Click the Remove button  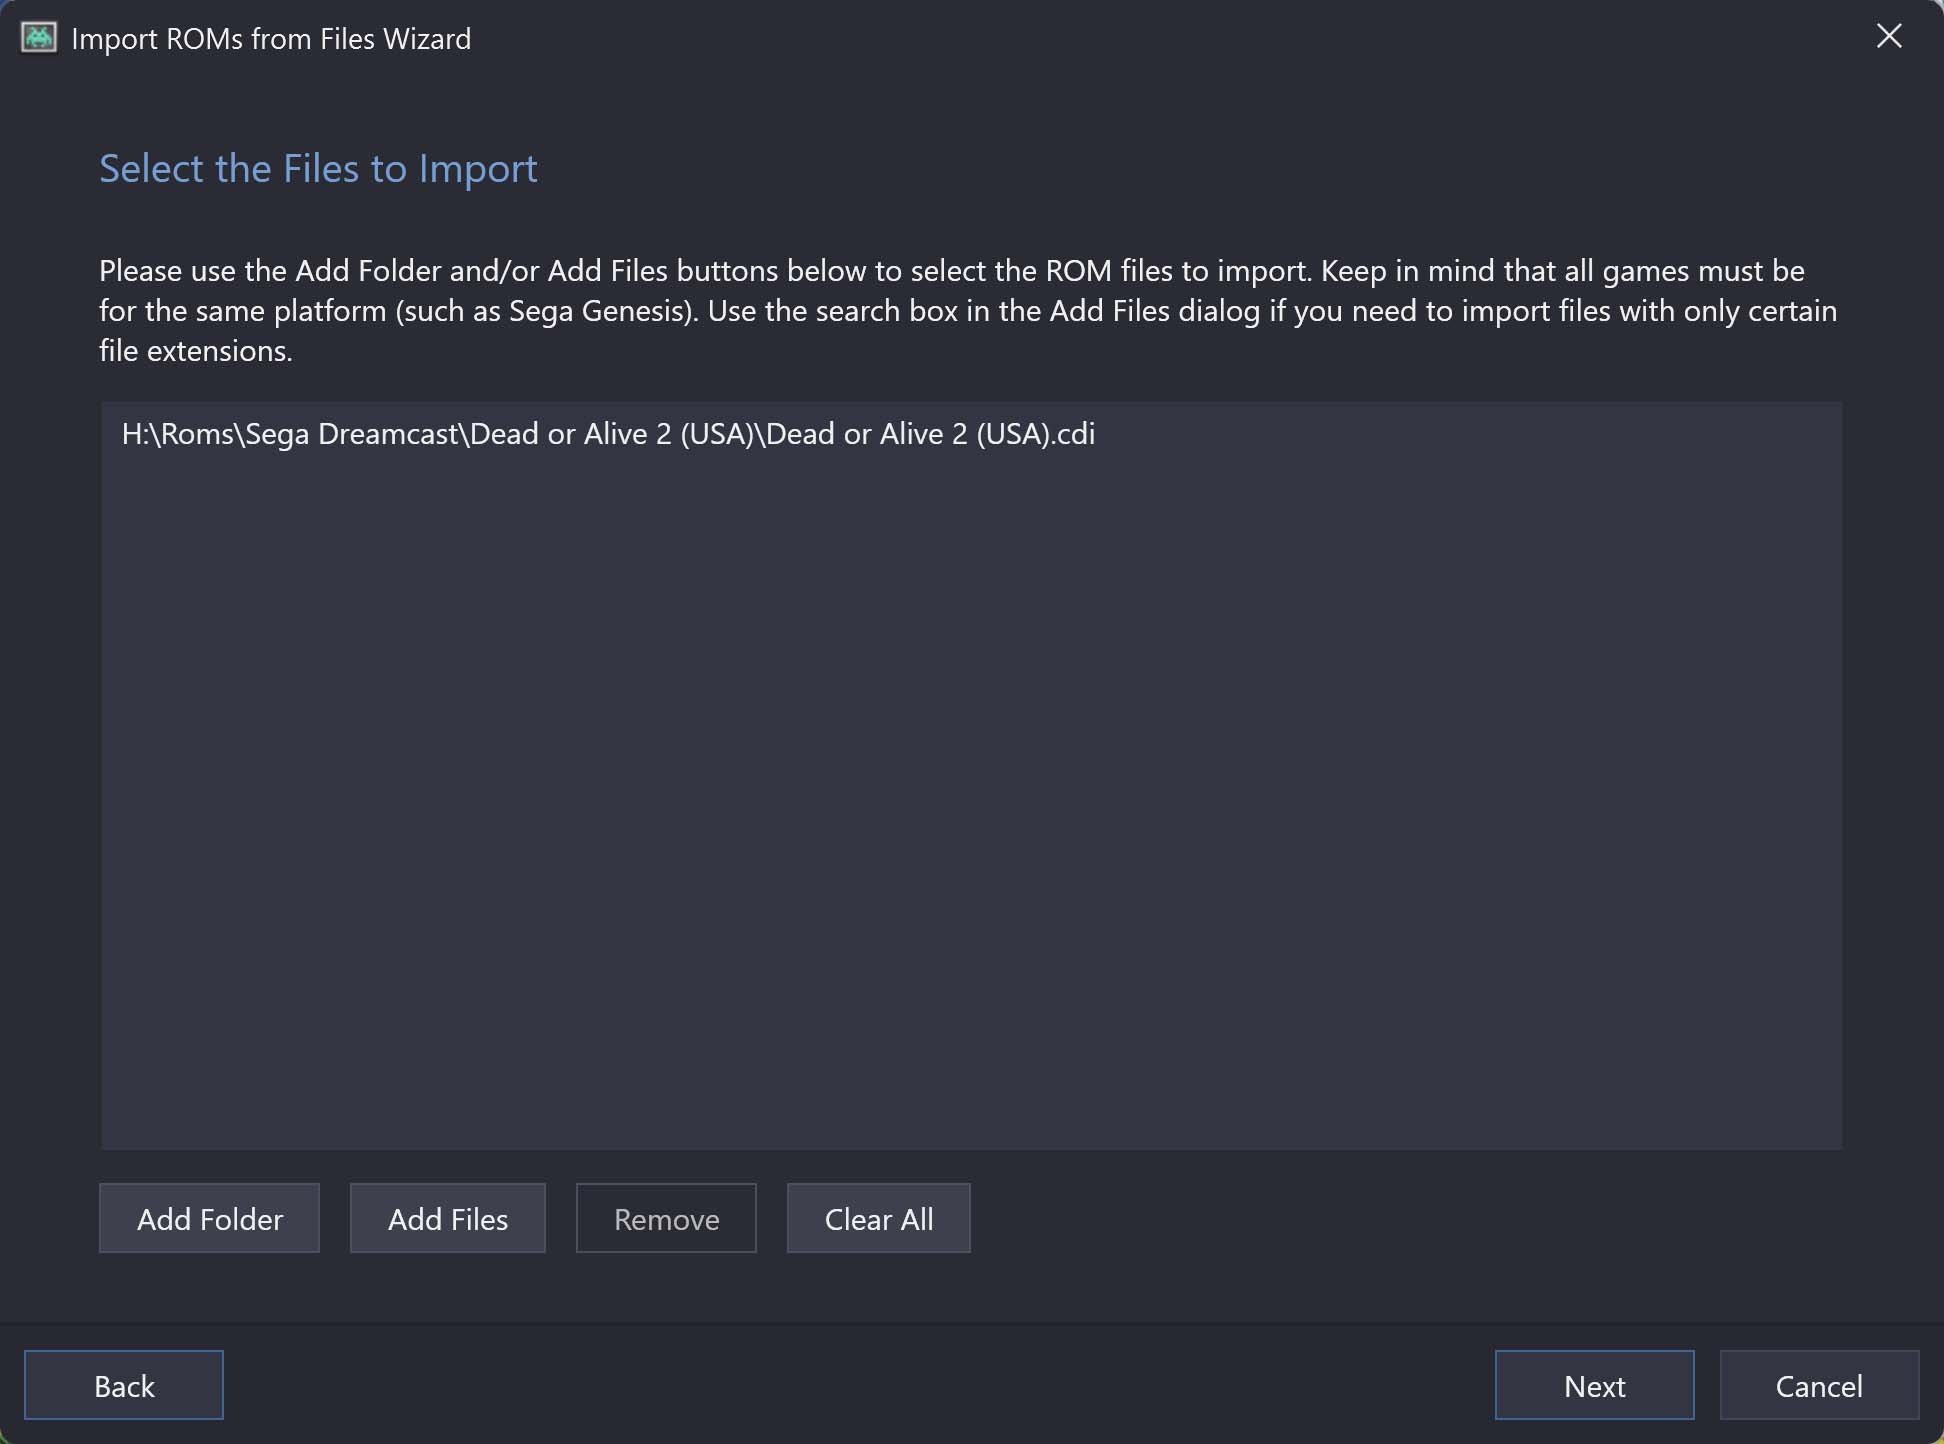pos(666,1218)
